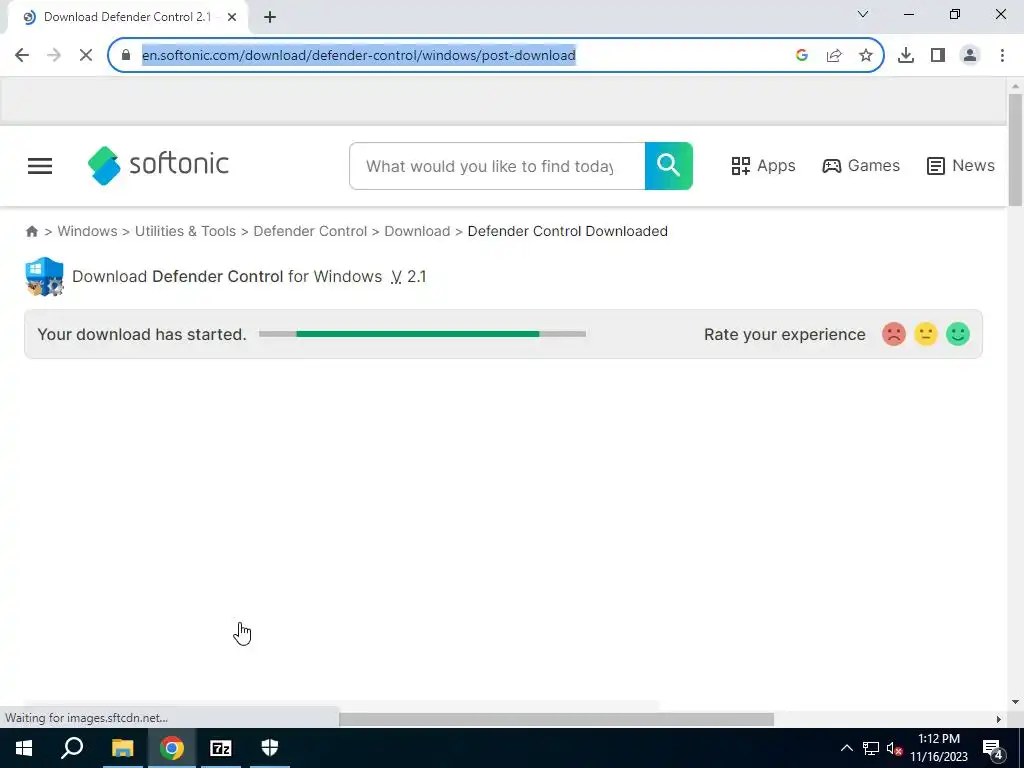
Task: Open File Explorer from taskbar
Action: tap(122, 748)
